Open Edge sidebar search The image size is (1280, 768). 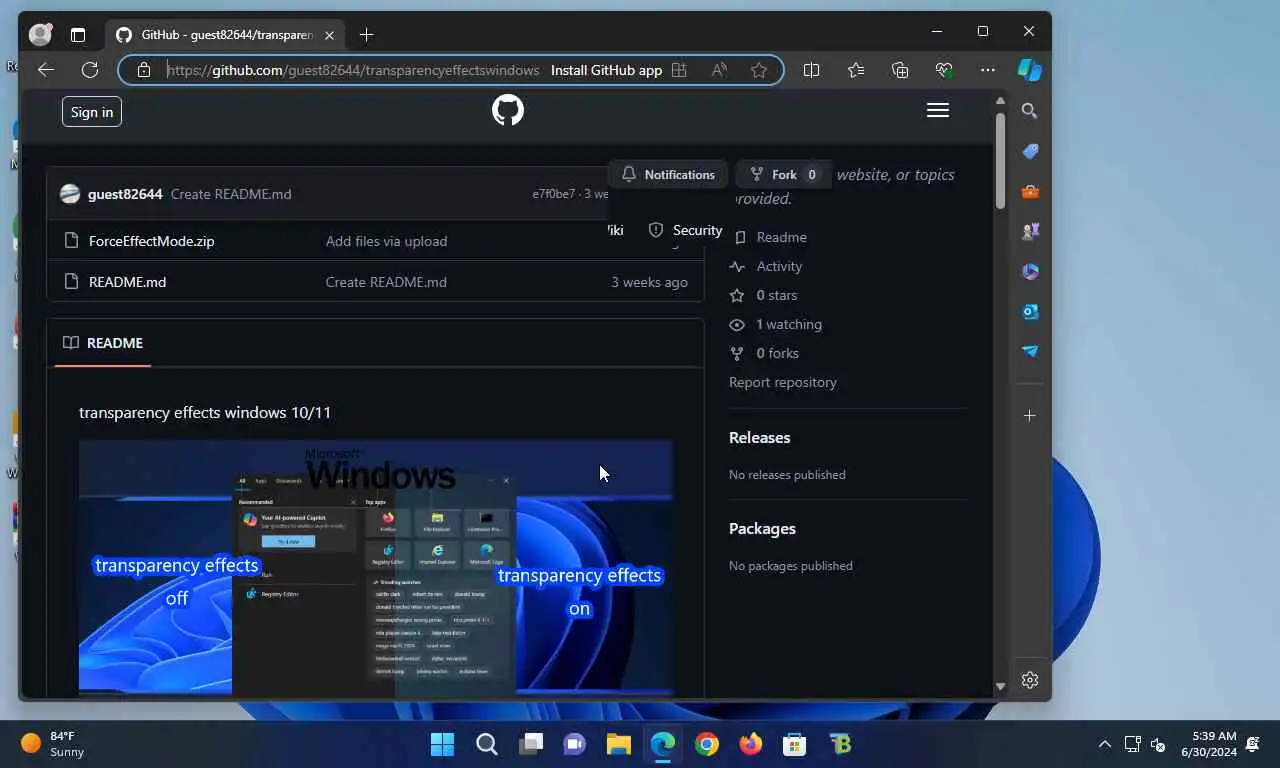click(x=1030, y=111)
